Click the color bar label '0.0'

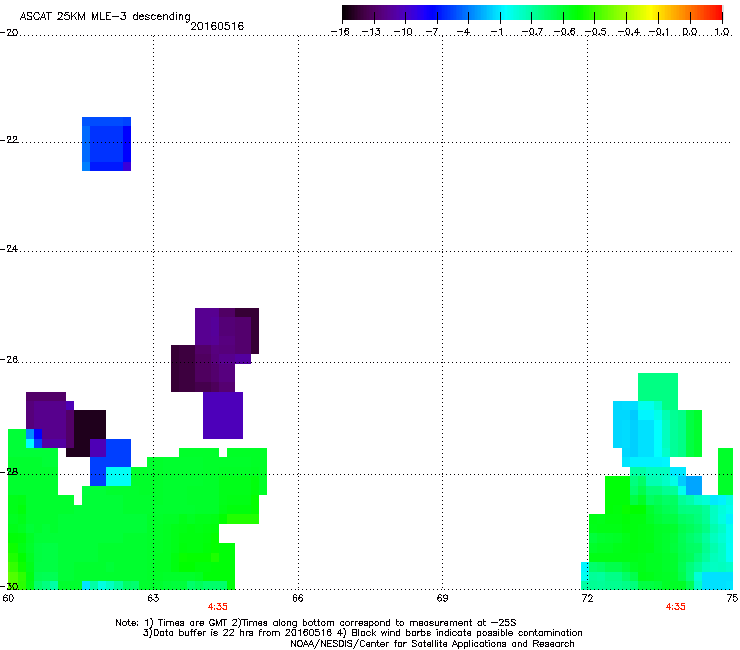pyautogui.click(x=690, y=32)
